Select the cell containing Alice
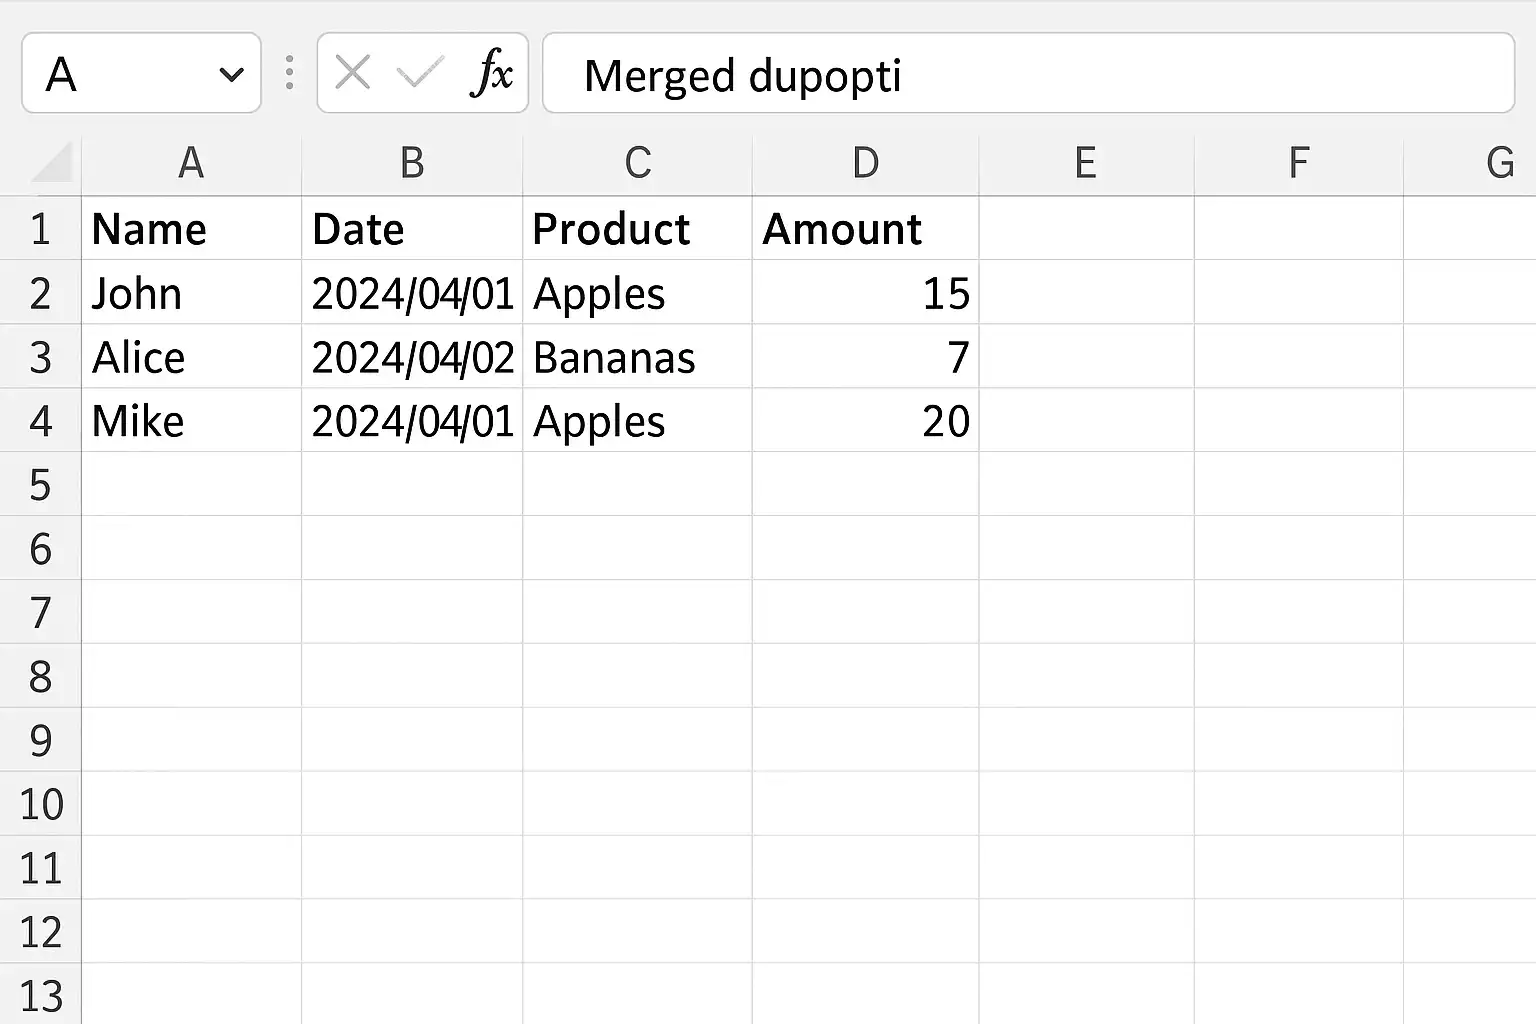 click(191, 357)
